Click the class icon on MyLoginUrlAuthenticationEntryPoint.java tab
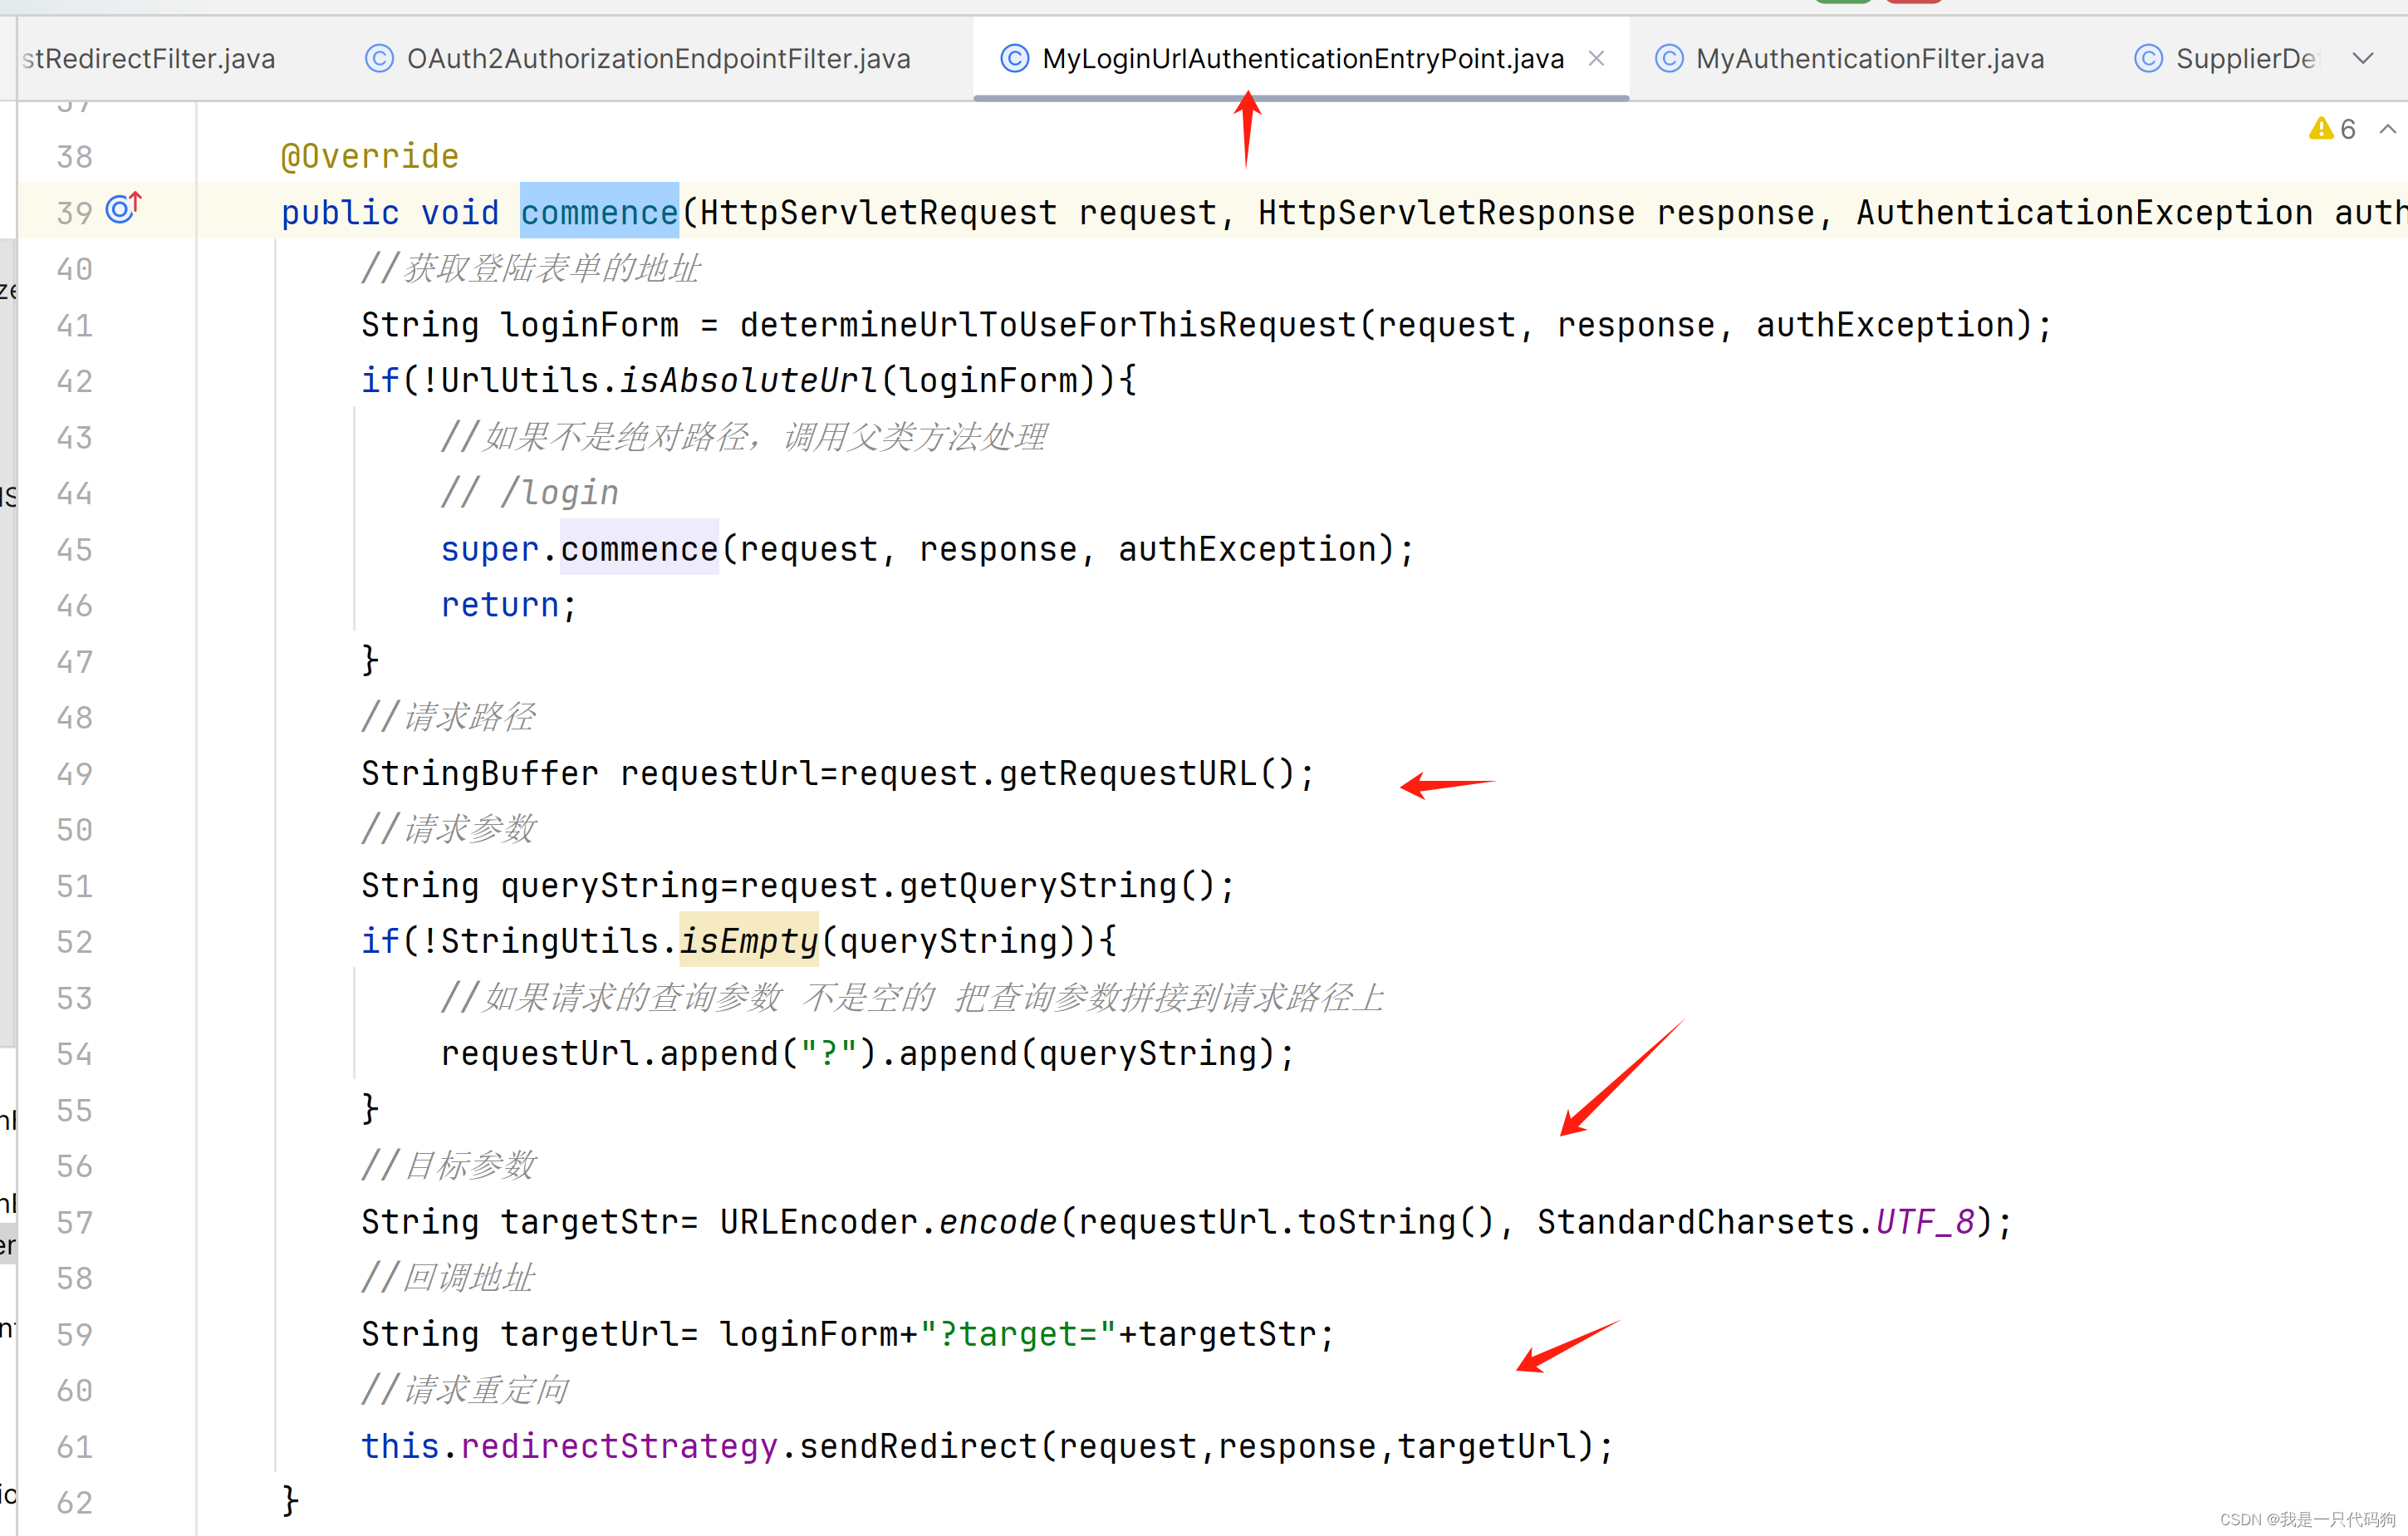The image size is (2408, 1536). (x=1014, y=59)
